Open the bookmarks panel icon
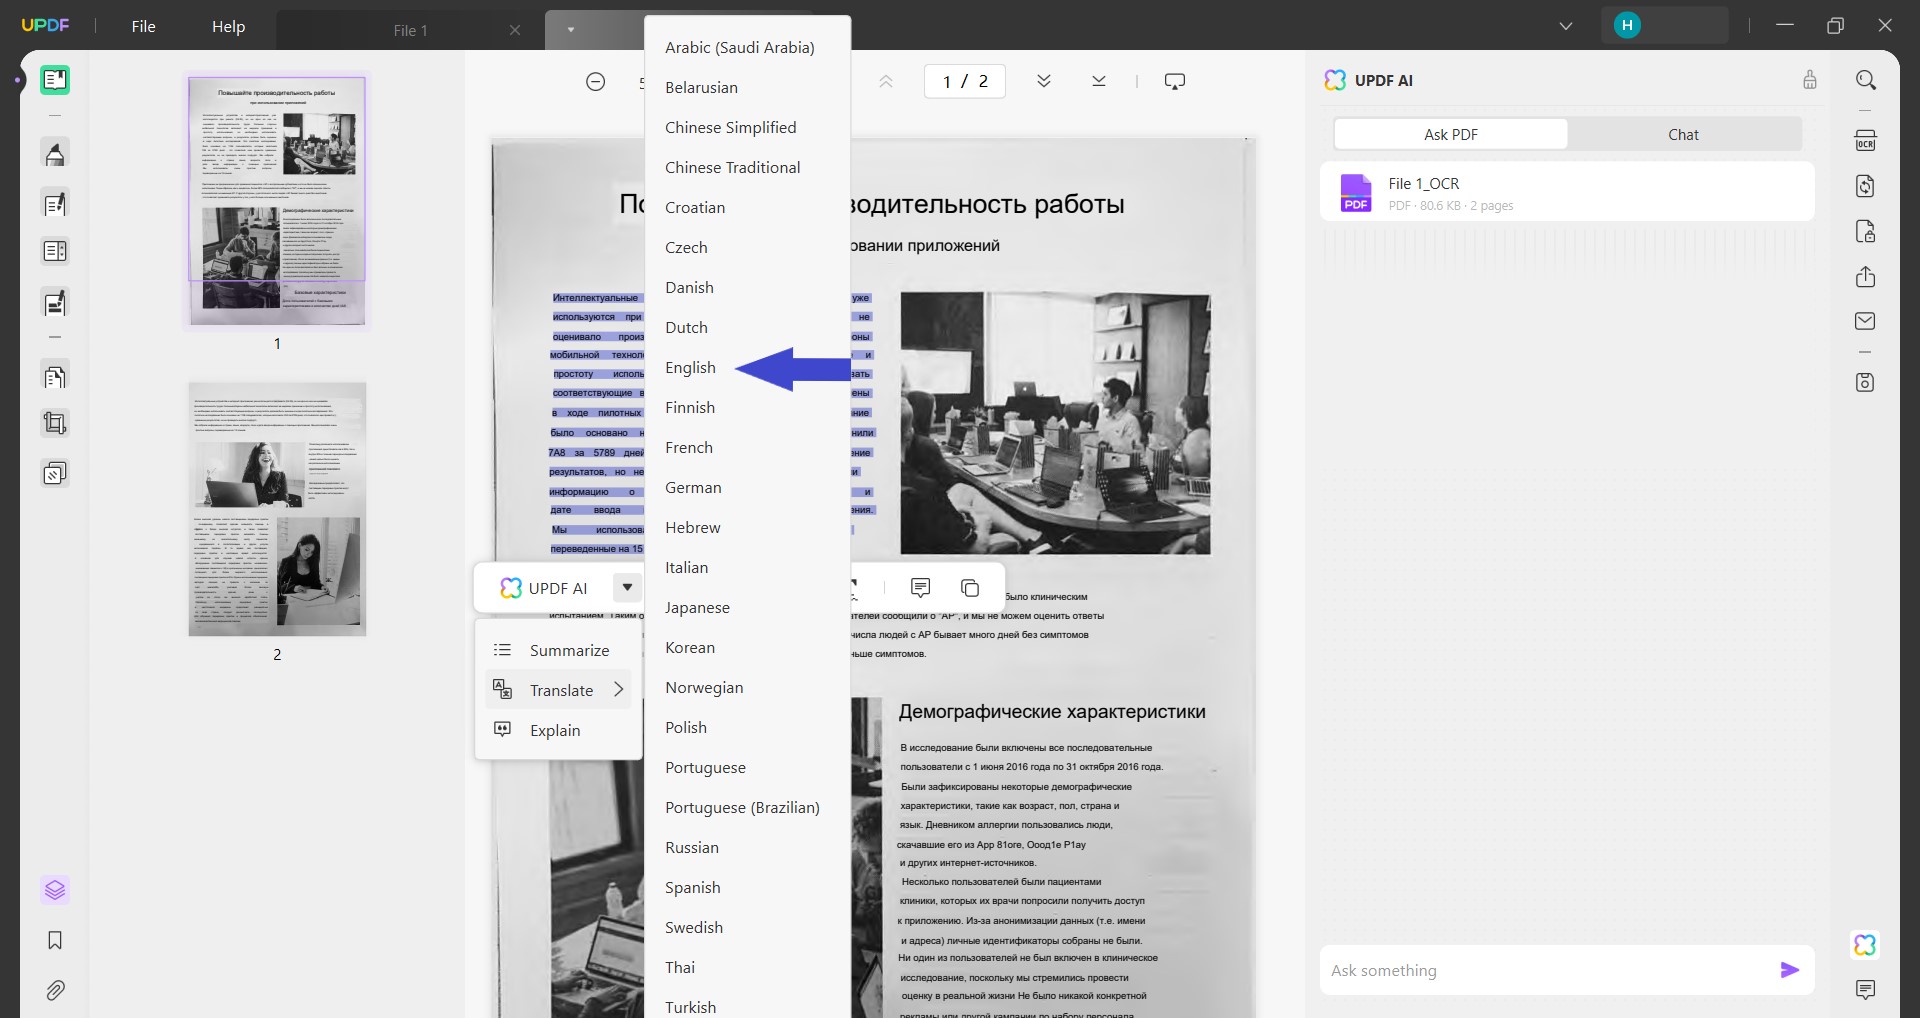 point(55,940)
